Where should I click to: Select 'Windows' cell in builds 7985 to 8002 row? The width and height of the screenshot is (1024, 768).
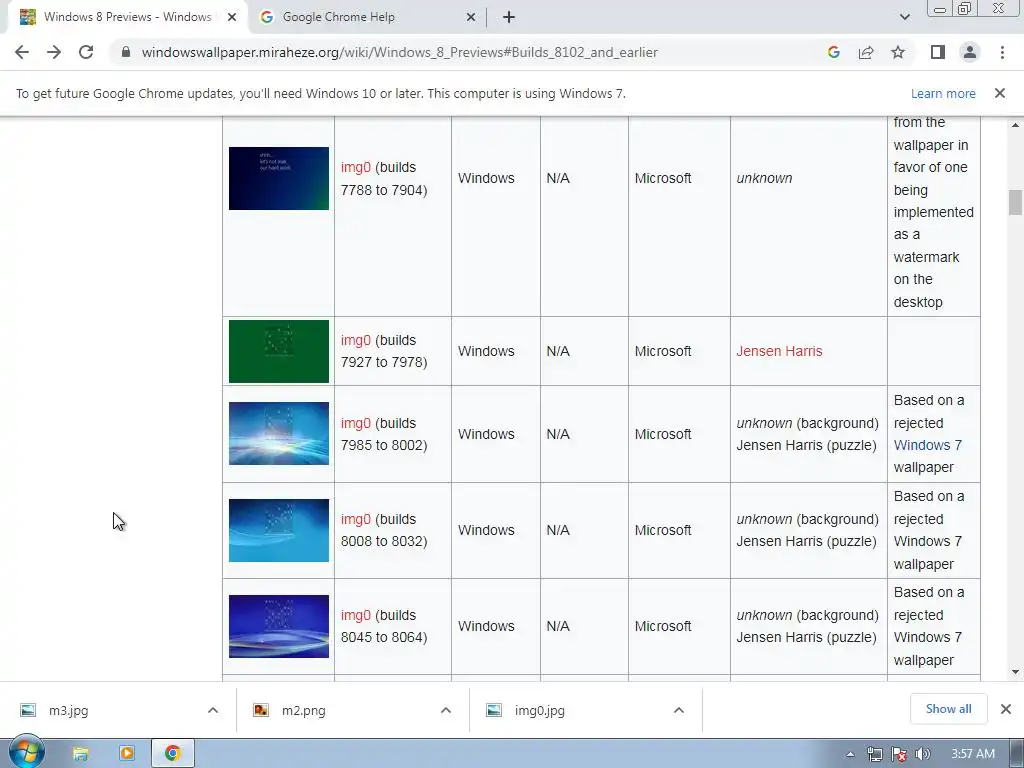486,434
